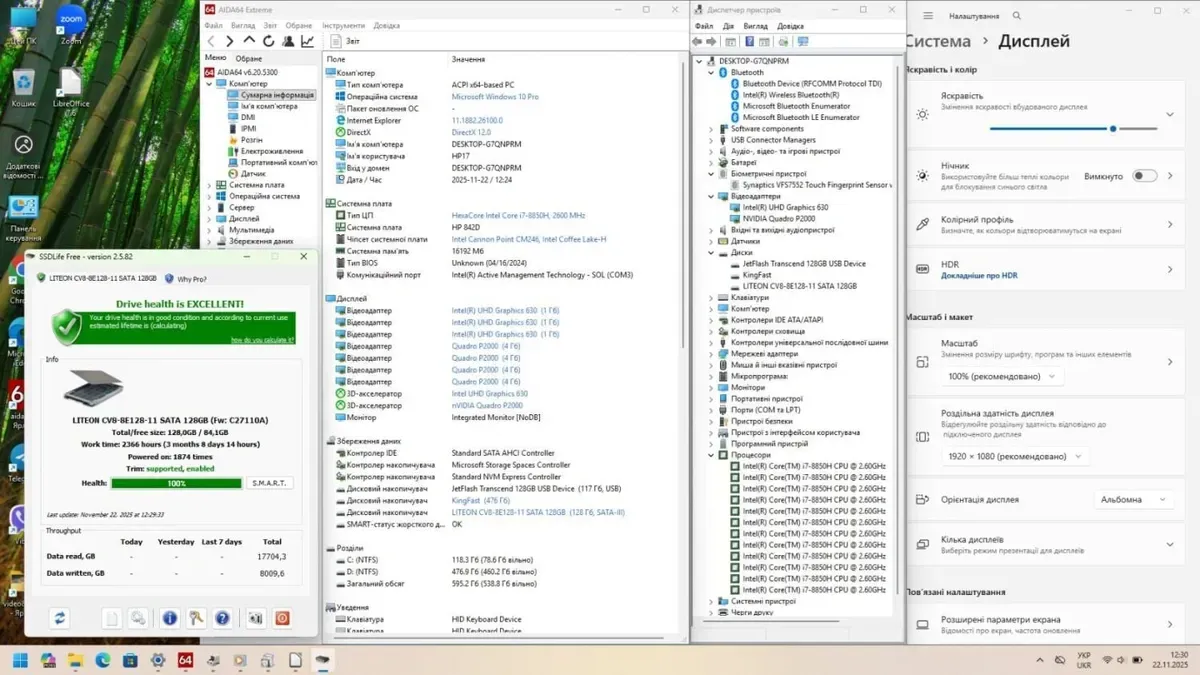Open the Докладніше про HDR link
This screenshot has width=1200, height=675.
[979, 276]
